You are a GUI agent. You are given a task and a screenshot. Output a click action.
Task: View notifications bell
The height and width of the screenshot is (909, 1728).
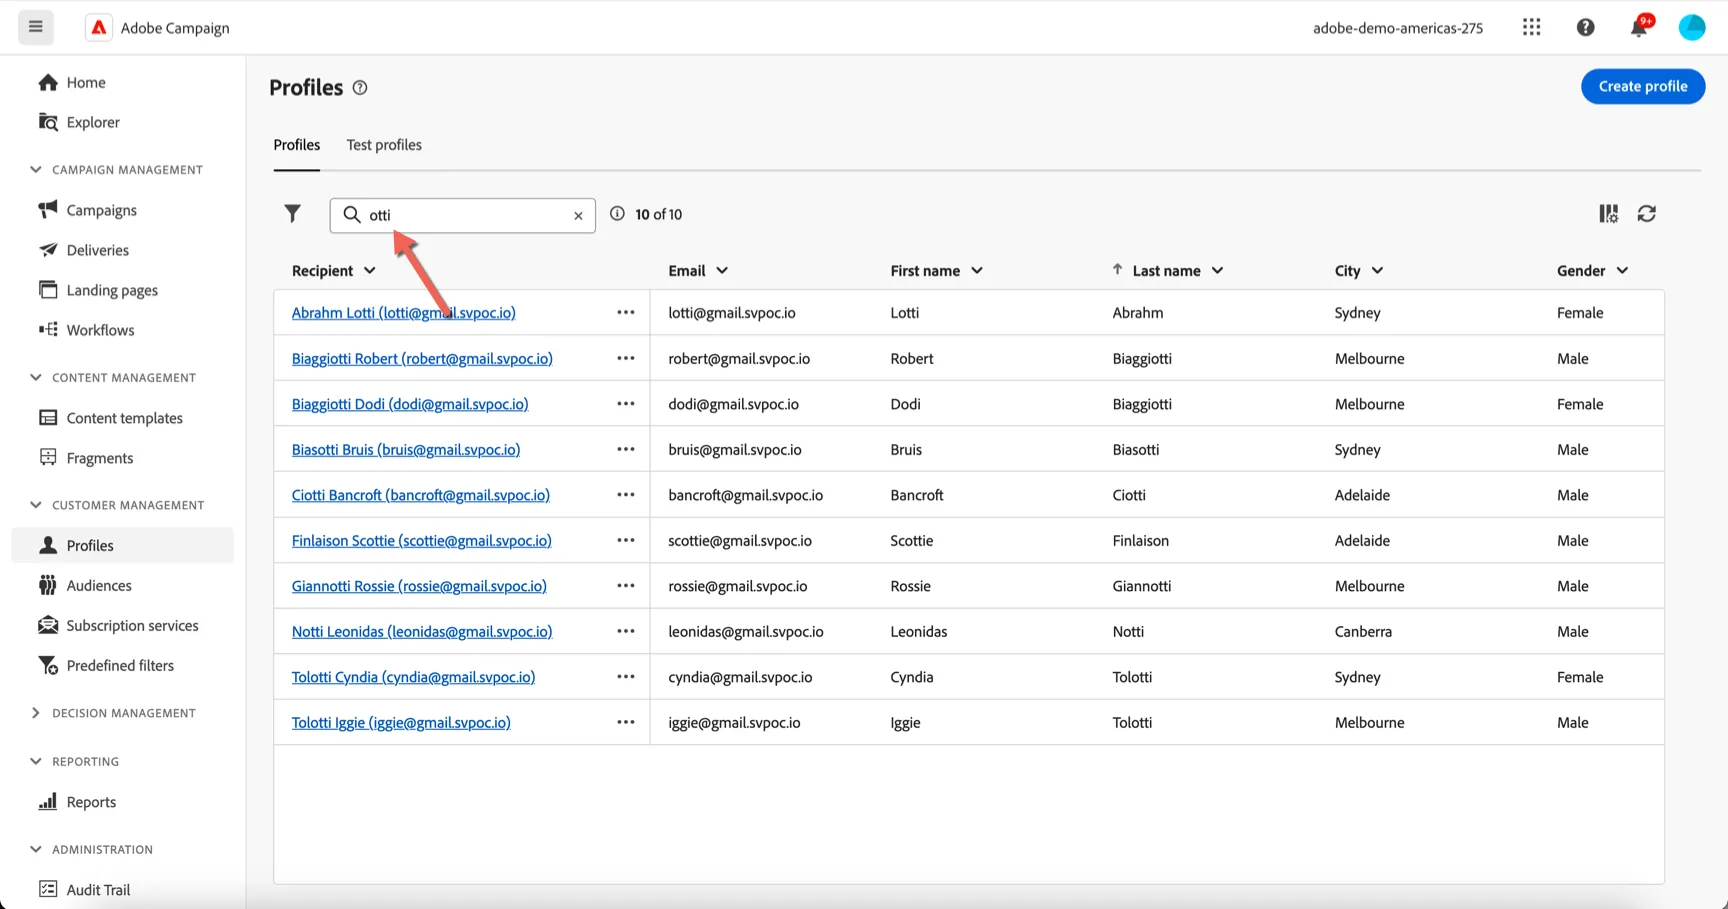click(x=1639, y=27)
